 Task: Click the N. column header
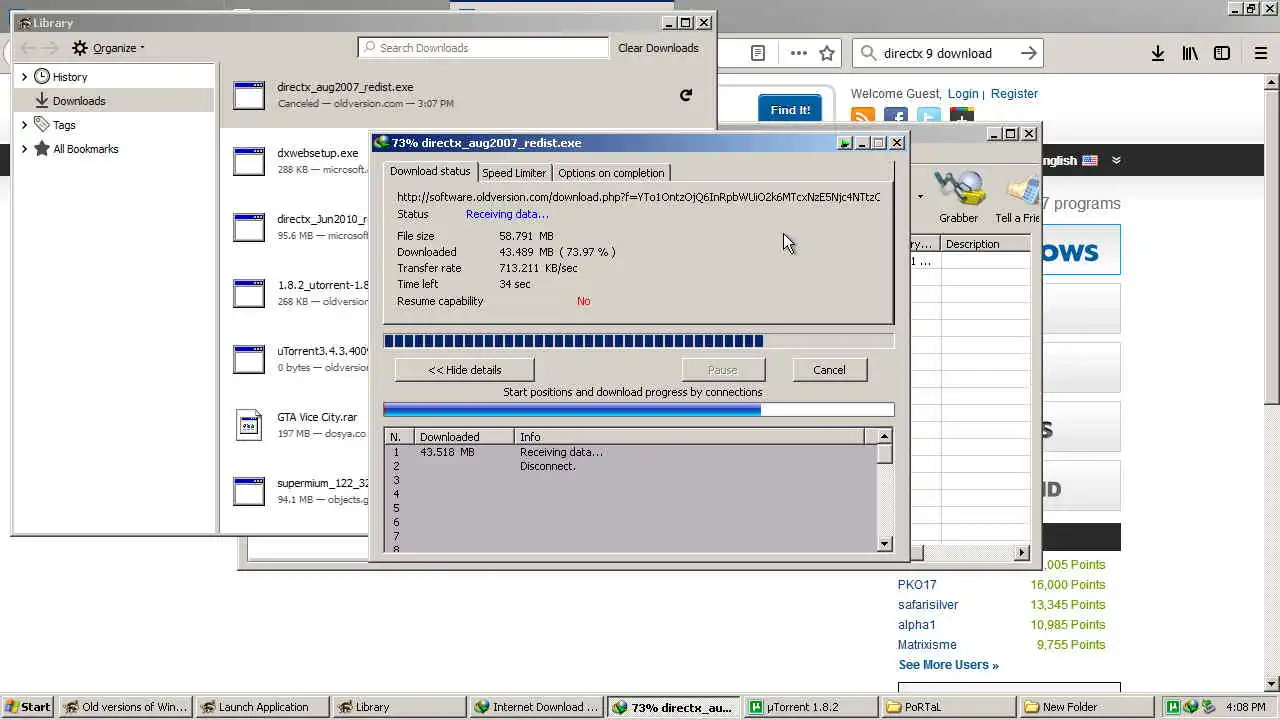click(399, 437)
